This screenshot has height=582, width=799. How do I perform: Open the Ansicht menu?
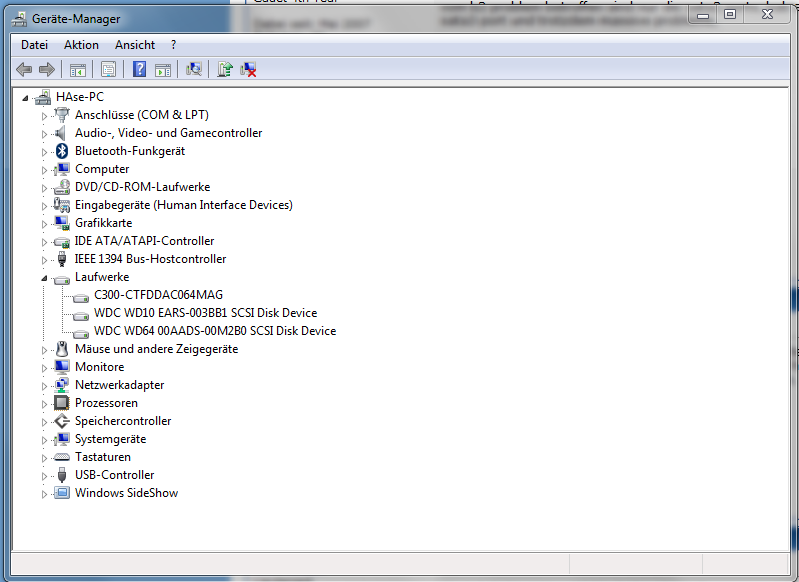click(x=135, y=45)
